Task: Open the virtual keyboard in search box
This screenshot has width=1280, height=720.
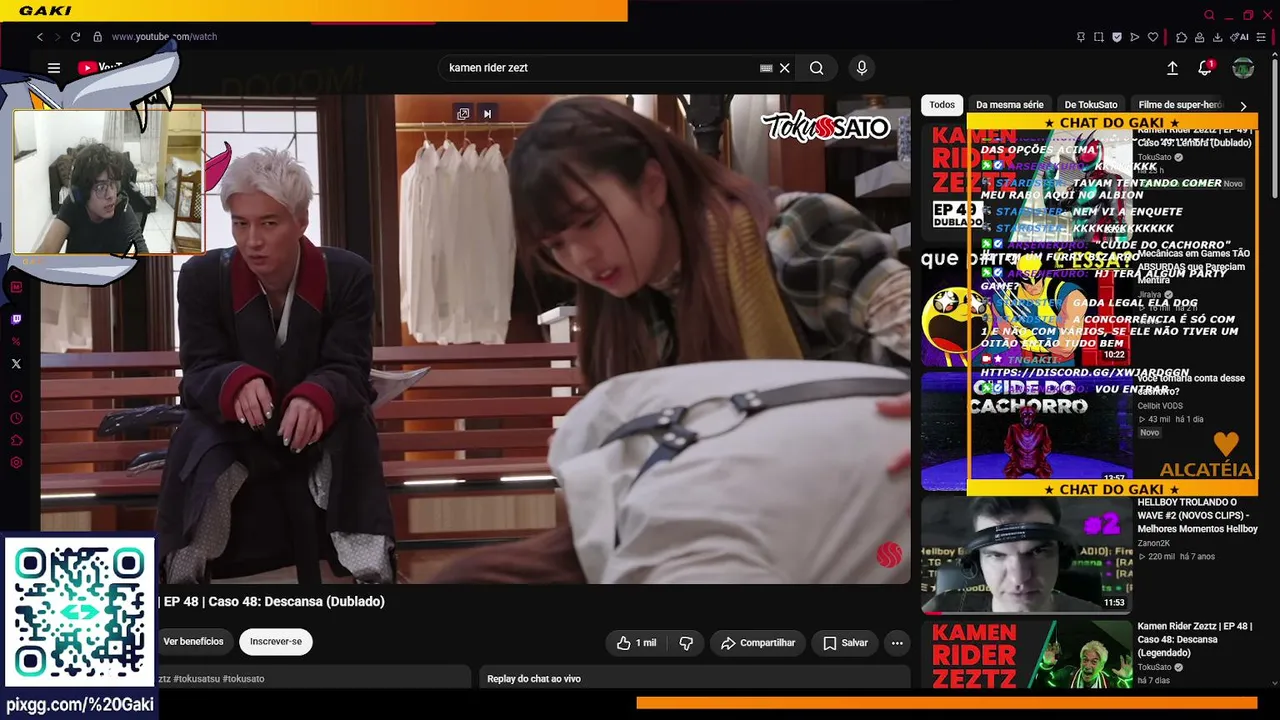Action: click(x=766, y=68)
